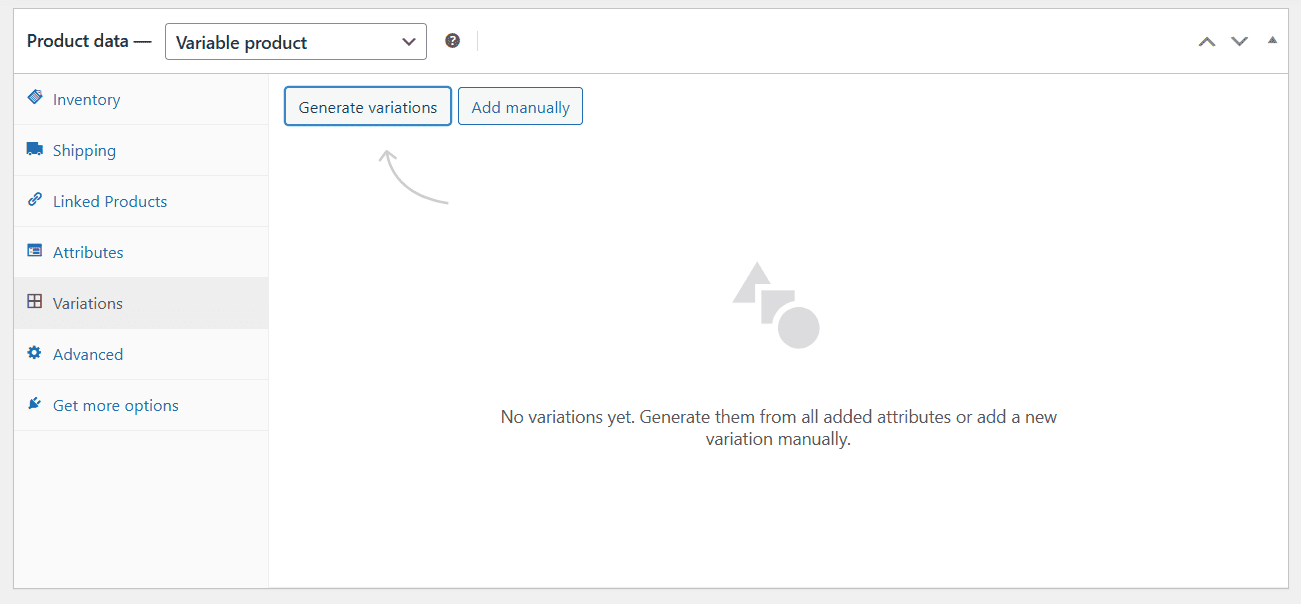This screenshot has height=604, width=1301.
Task: Click the question mark help icon
Action: click(x=453, y=41)
